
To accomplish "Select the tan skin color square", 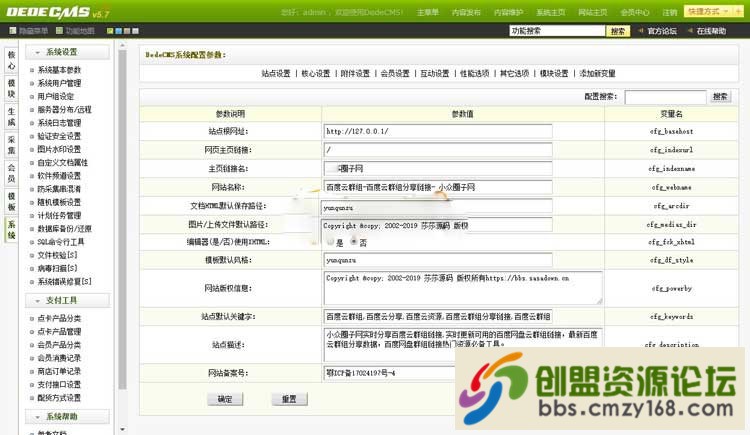I will tap(127, 31).
